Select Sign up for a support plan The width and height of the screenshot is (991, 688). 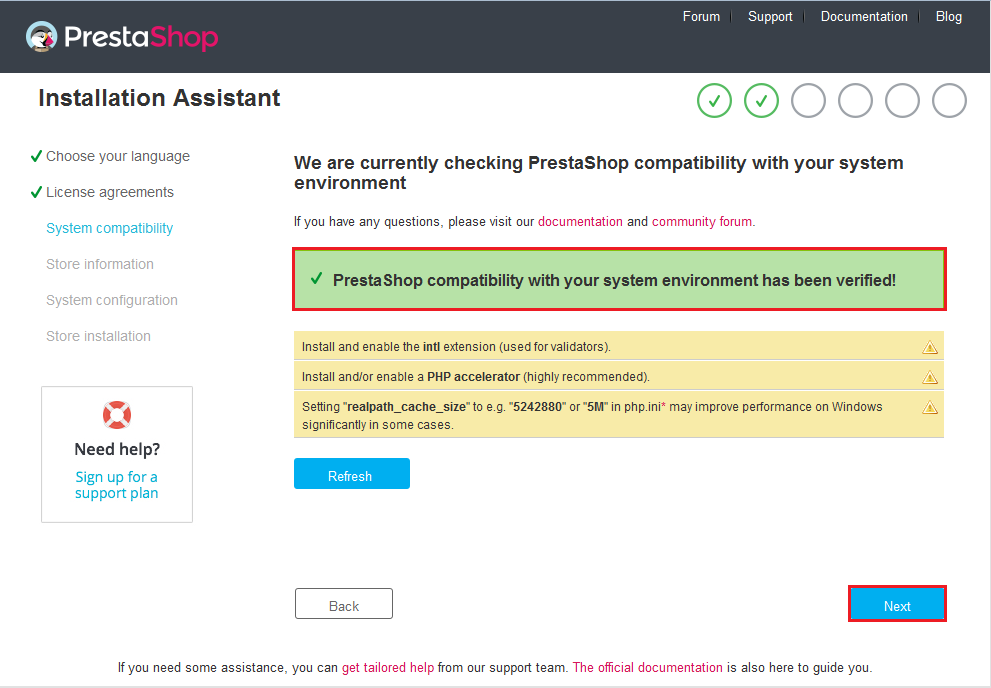(116, 485)
